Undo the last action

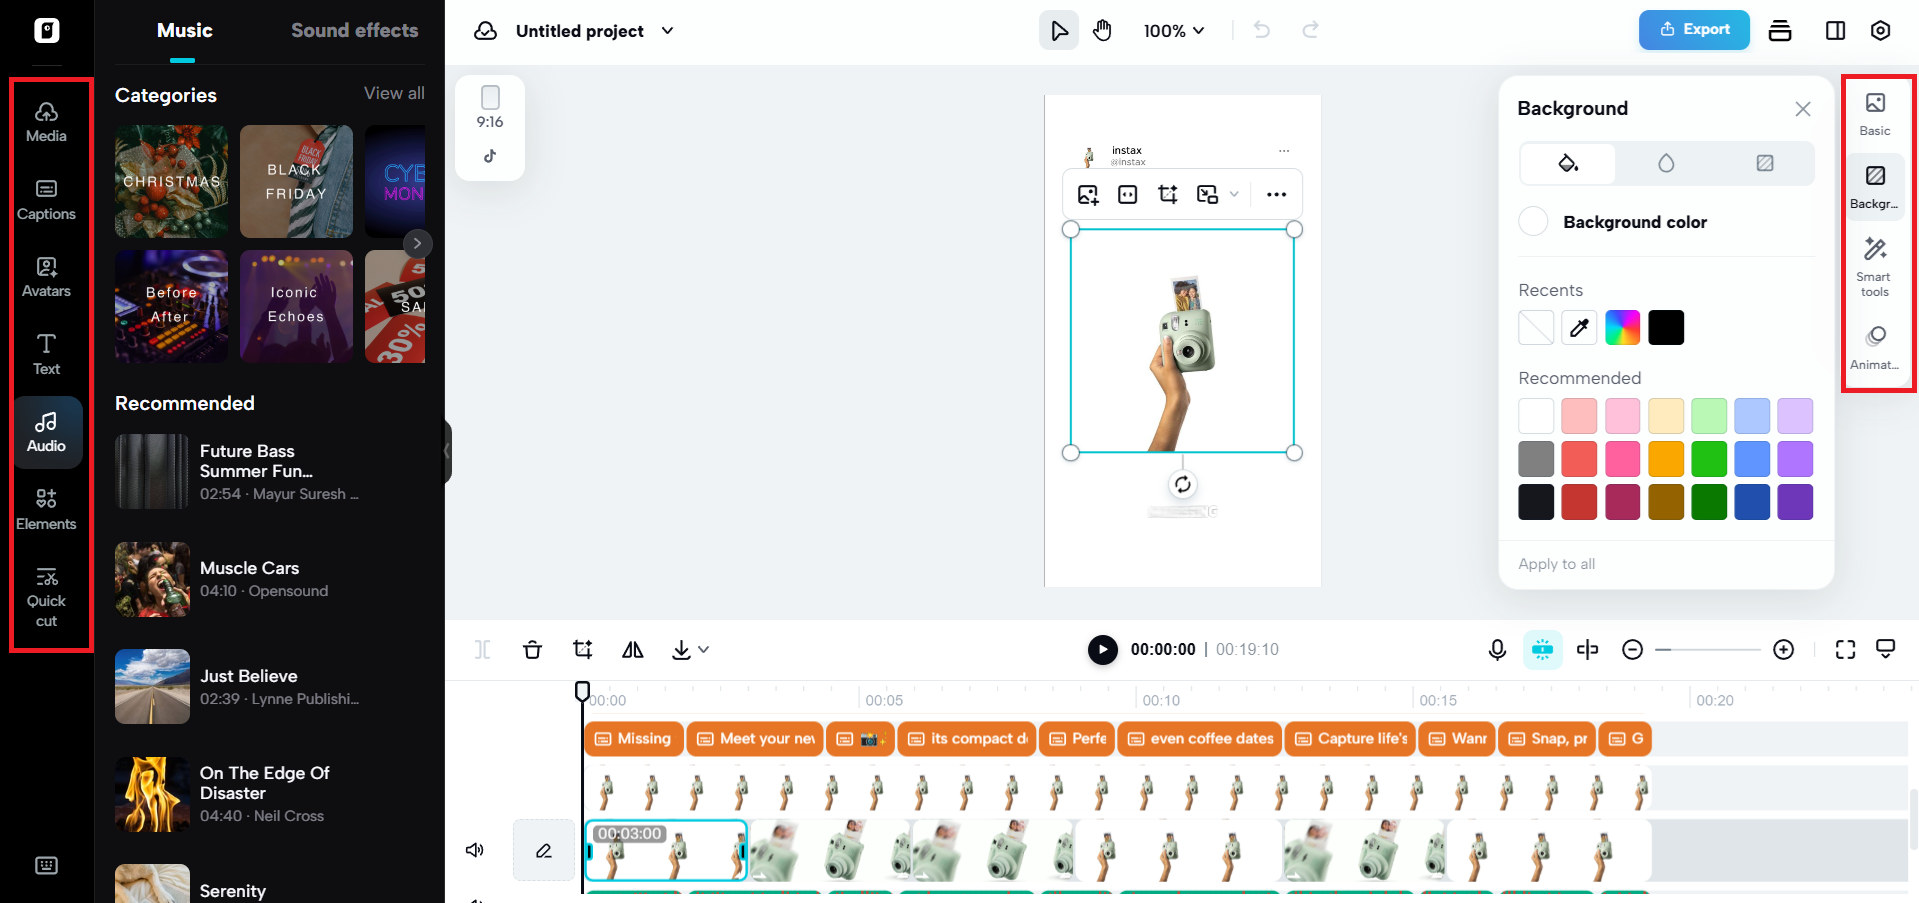tap(1262, 30)
